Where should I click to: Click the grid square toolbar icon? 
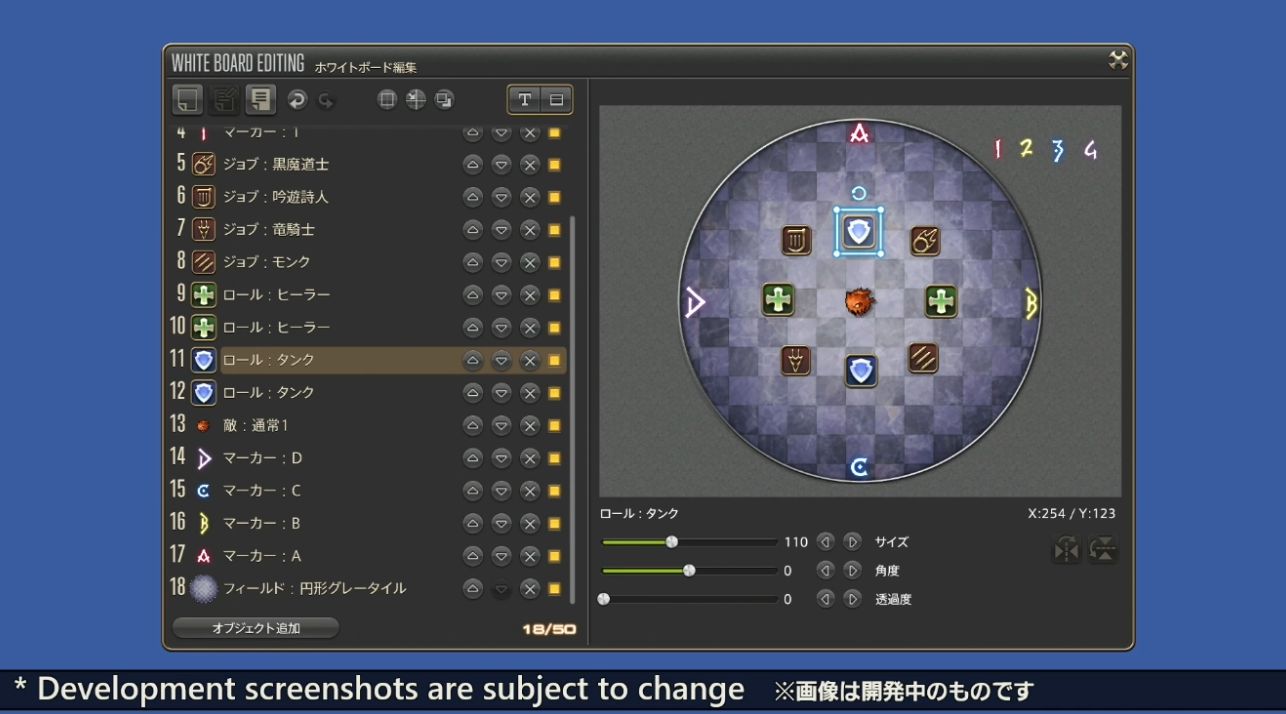[x=387, y=99]
